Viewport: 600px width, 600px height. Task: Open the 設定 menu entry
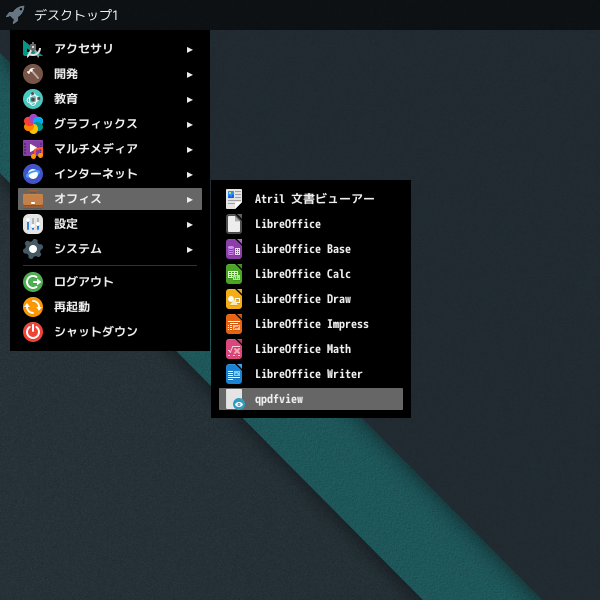110,224
